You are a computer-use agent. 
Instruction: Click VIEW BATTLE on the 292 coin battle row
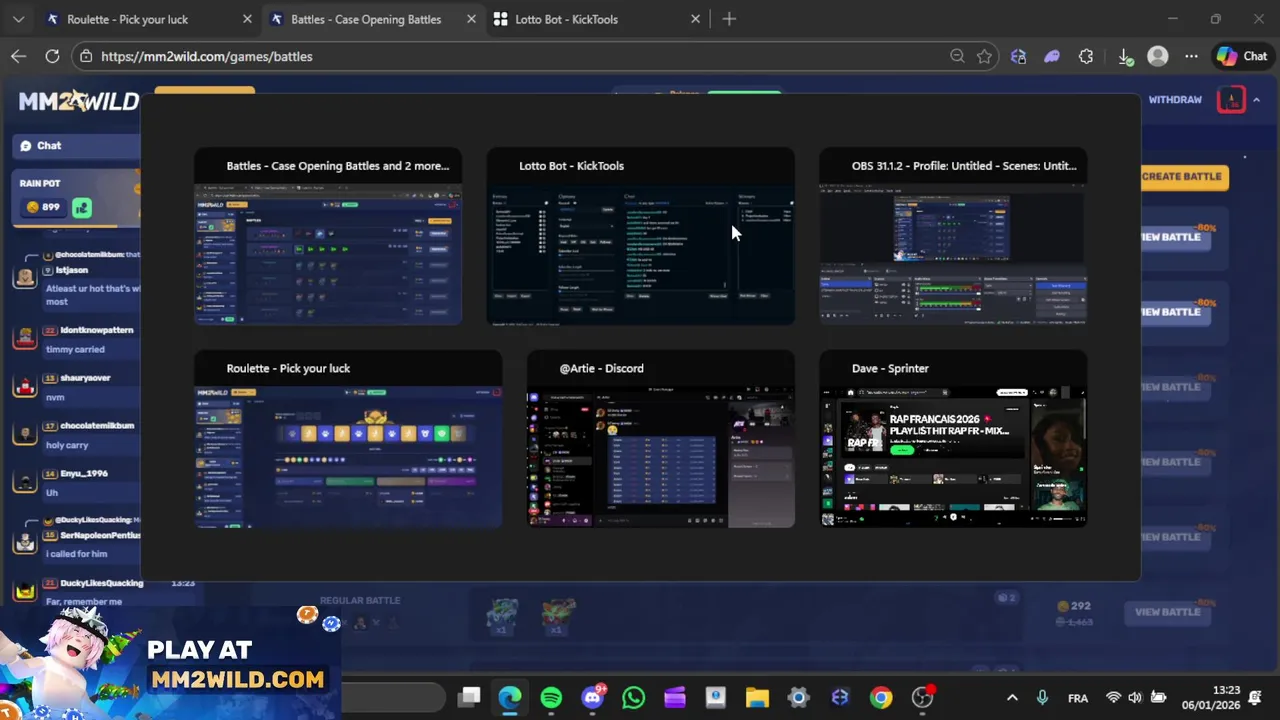point(1167,612)
